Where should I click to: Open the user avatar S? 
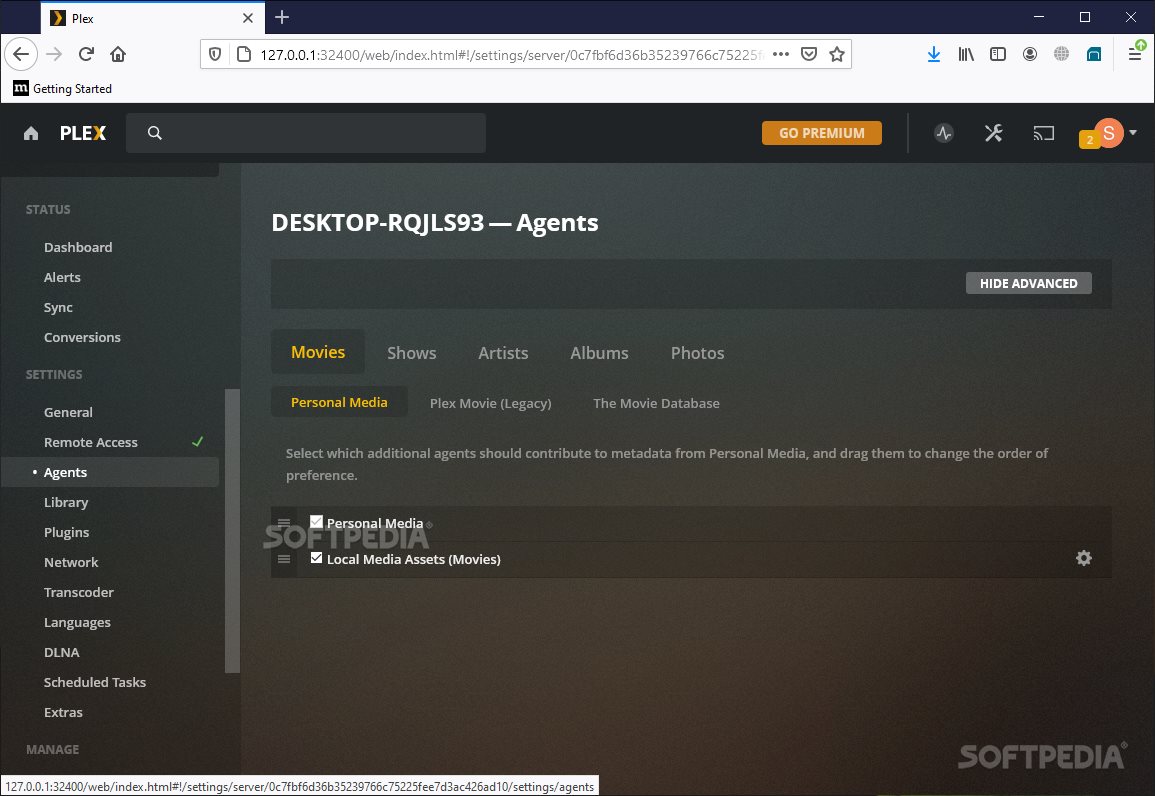point(1109,133)
